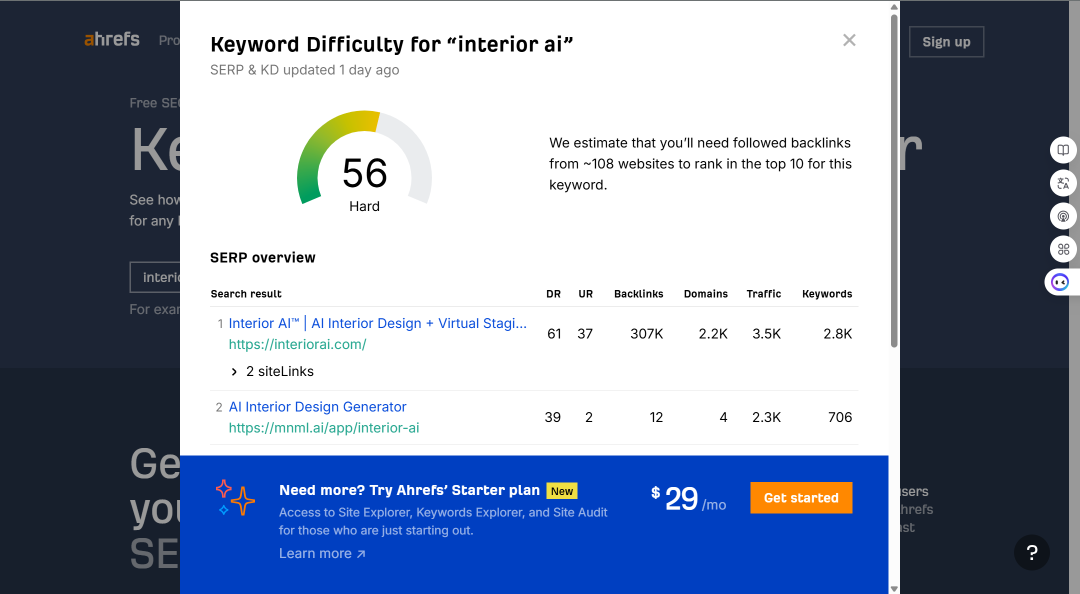Open Interior AI search result title link
This screenshot has width=1080, height=594.
coord(377,323)
